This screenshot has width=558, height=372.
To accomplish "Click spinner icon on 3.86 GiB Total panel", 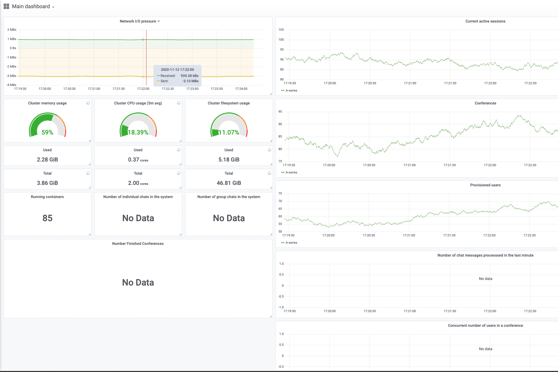I will 88,173.
